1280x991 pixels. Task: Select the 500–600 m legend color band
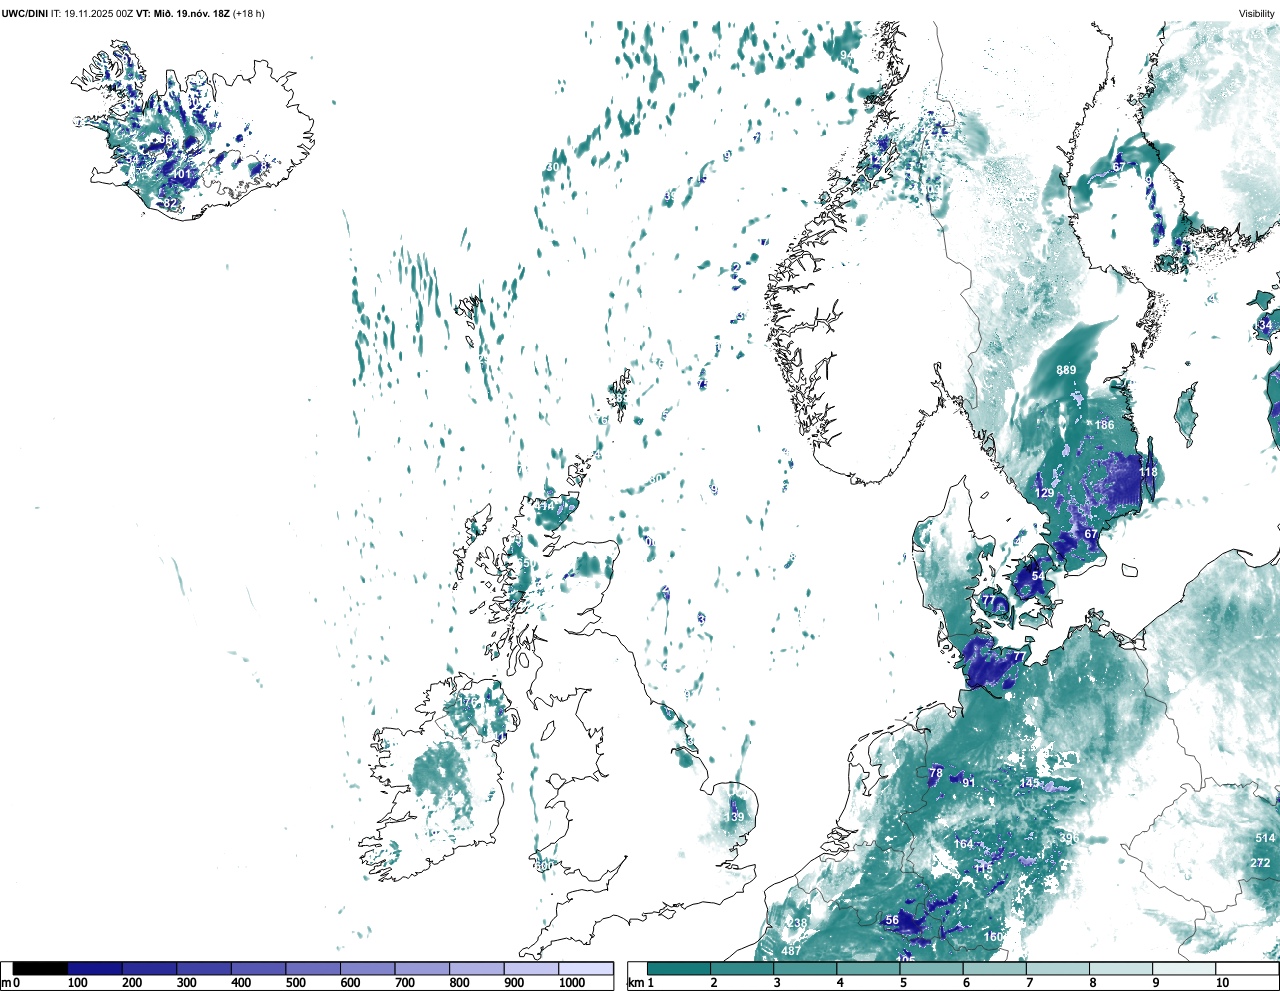[313, 968]
